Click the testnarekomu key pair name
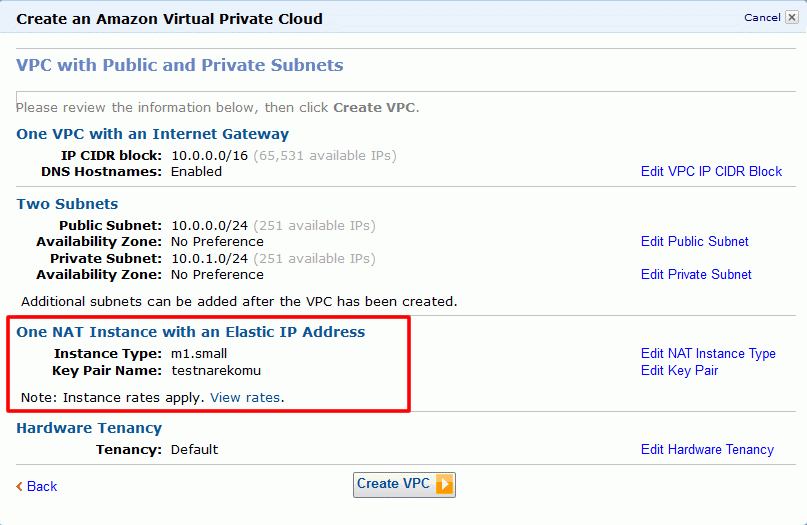 [216, 371]
